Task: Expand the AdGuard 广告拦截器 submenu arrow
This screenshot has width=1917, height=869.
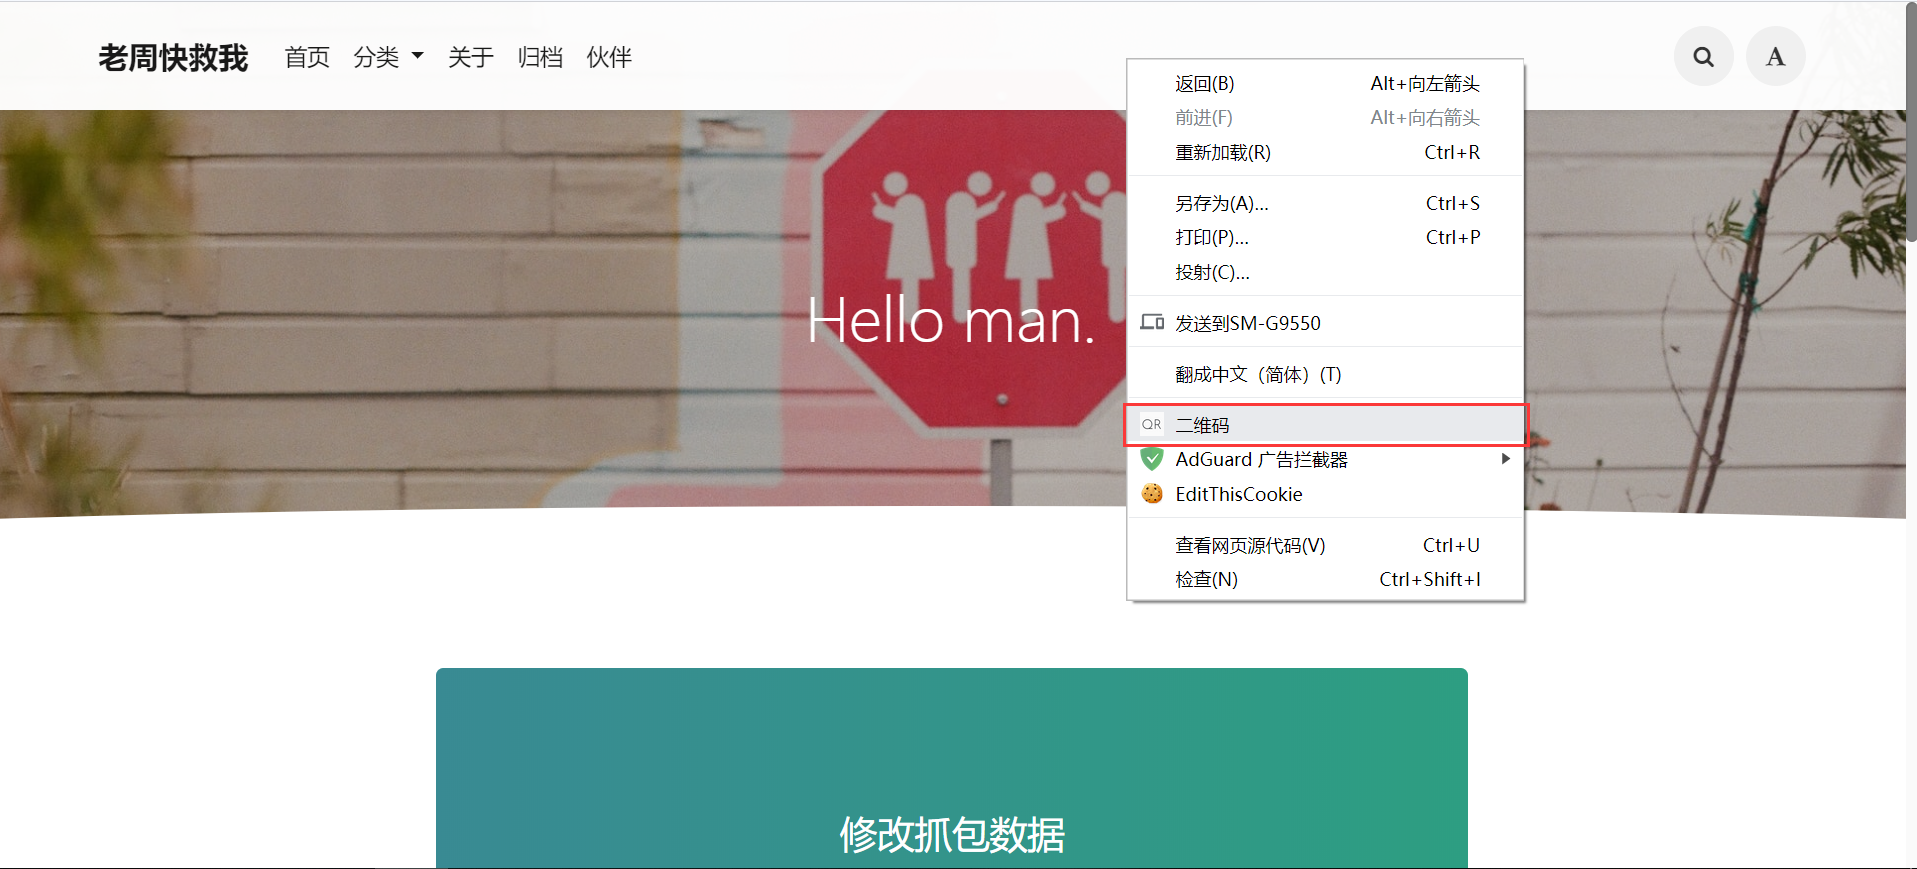Action: coord(1505,459)
